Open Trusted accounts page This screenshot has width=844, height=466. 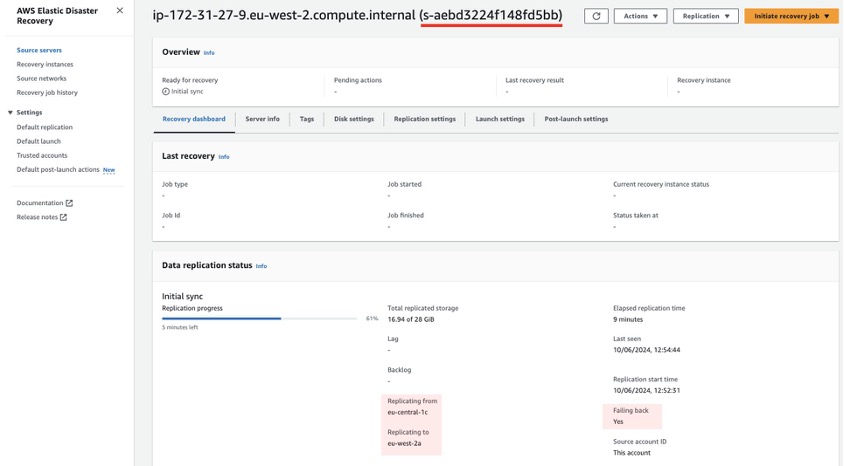[42, 156]
